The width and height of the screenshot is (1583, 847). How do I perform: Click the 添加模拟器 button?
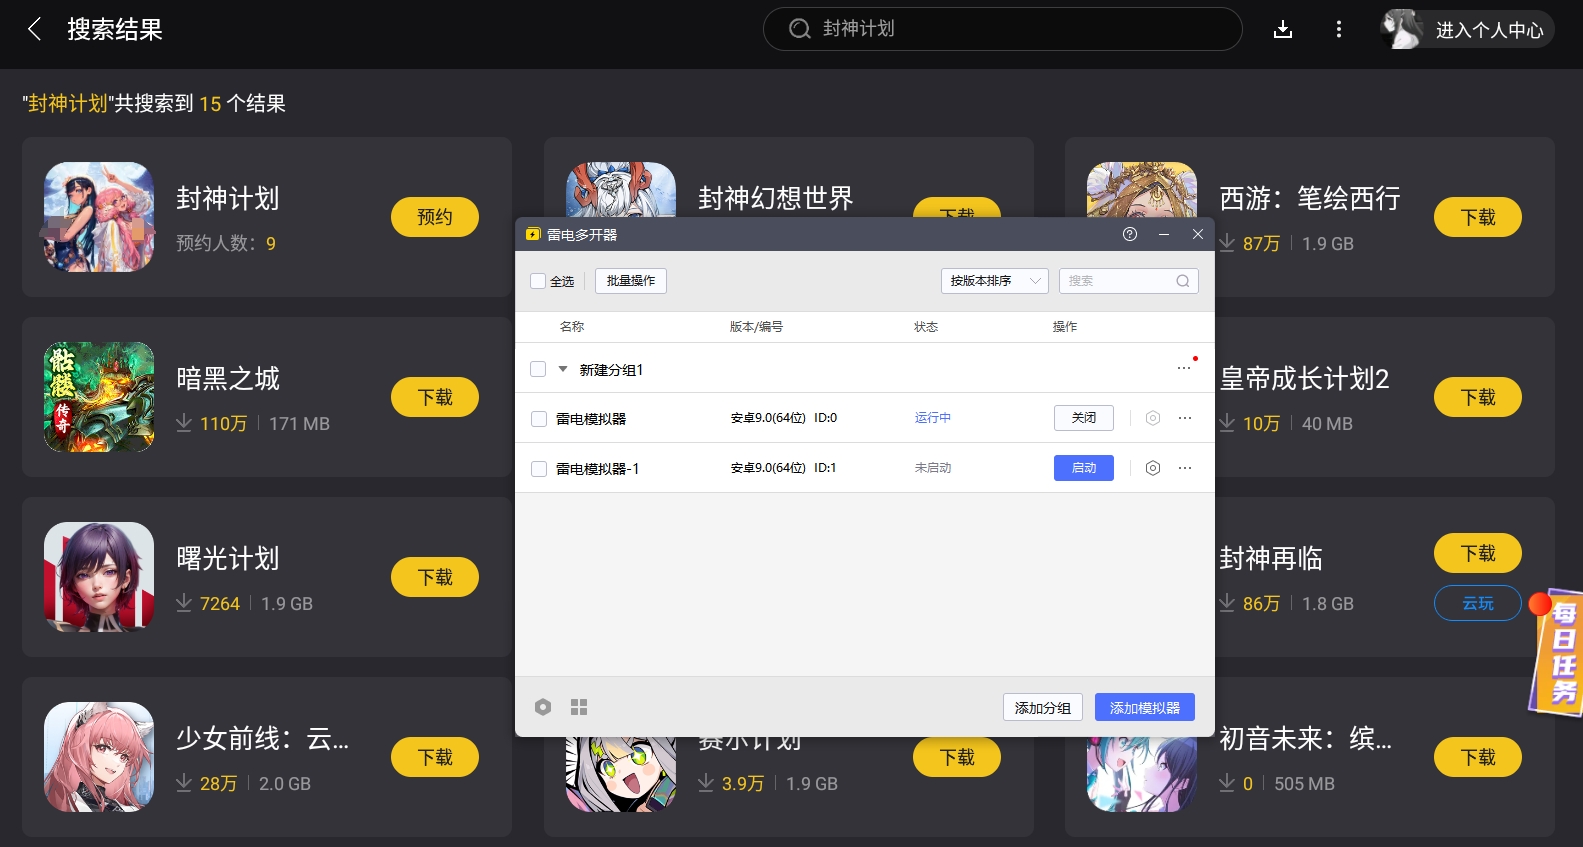point(1145,707)
